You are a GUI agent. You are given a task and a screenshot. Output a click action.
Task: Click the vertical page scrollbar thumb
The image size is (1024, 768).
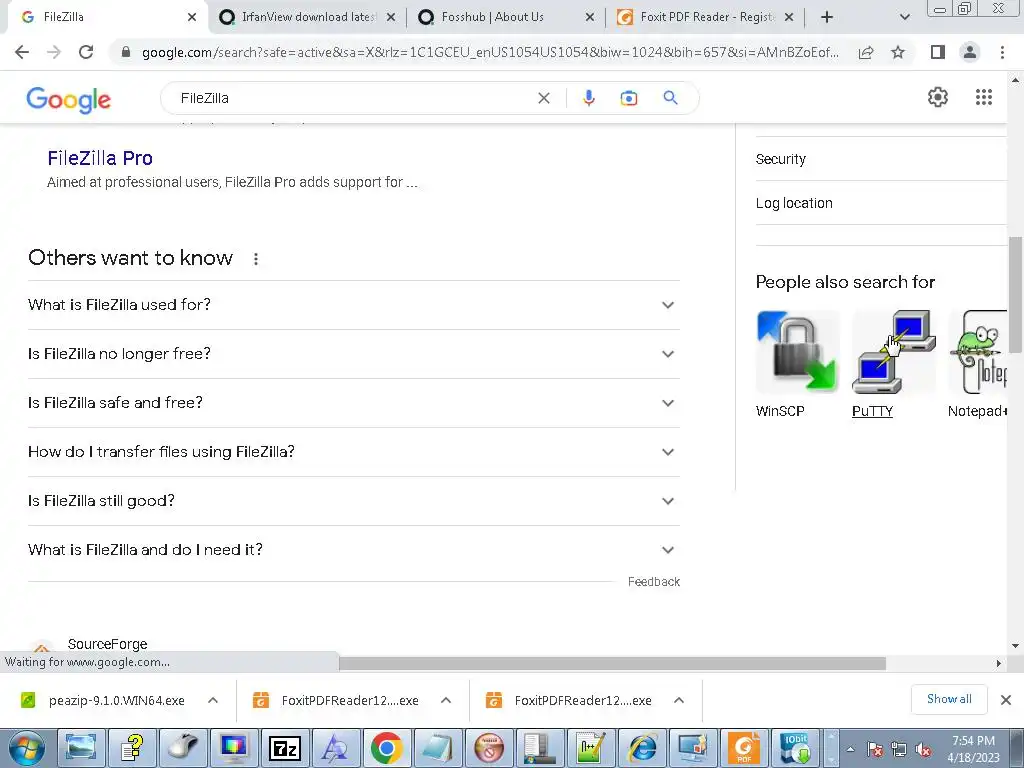coord(1015,295)
